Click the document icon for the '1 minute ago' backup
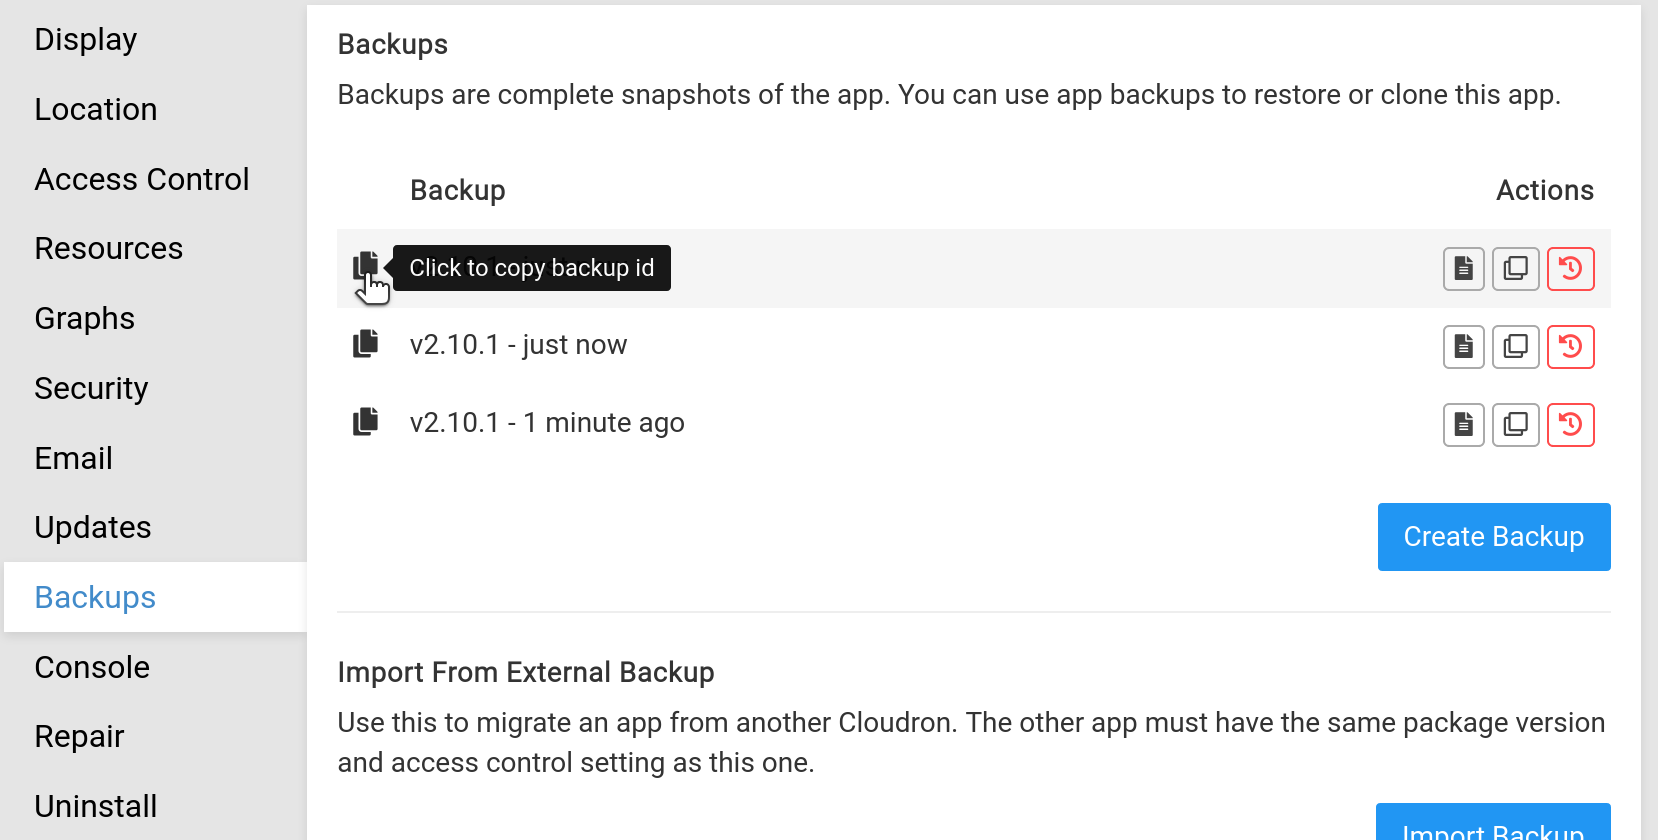The height and width of the screenshot is (840, 1658). 1463,425
